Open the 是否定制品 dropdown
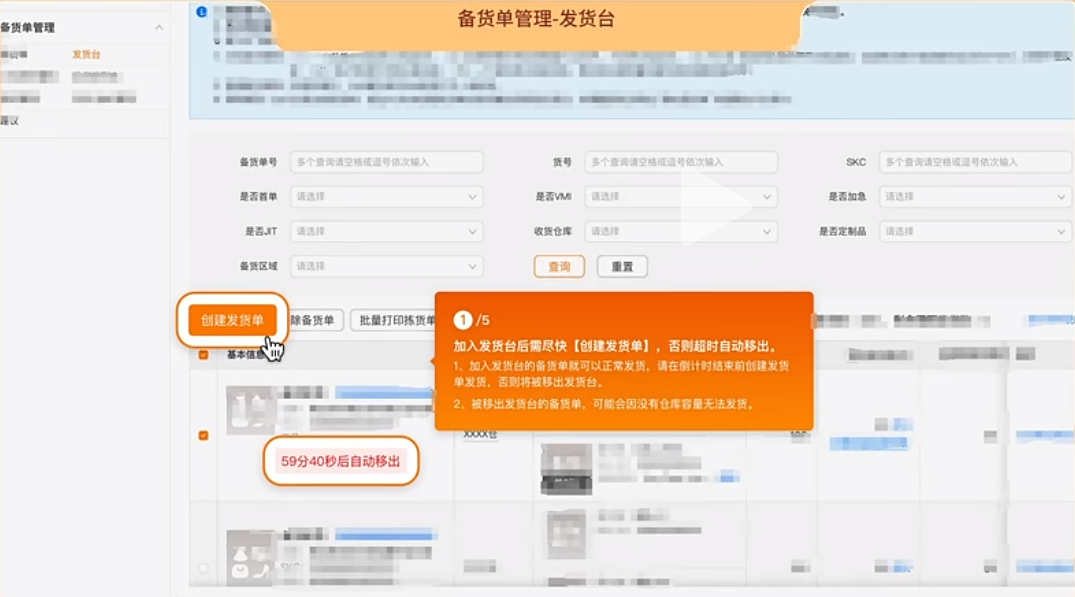This screenshot has height=597, width=1075. (975, 232)
